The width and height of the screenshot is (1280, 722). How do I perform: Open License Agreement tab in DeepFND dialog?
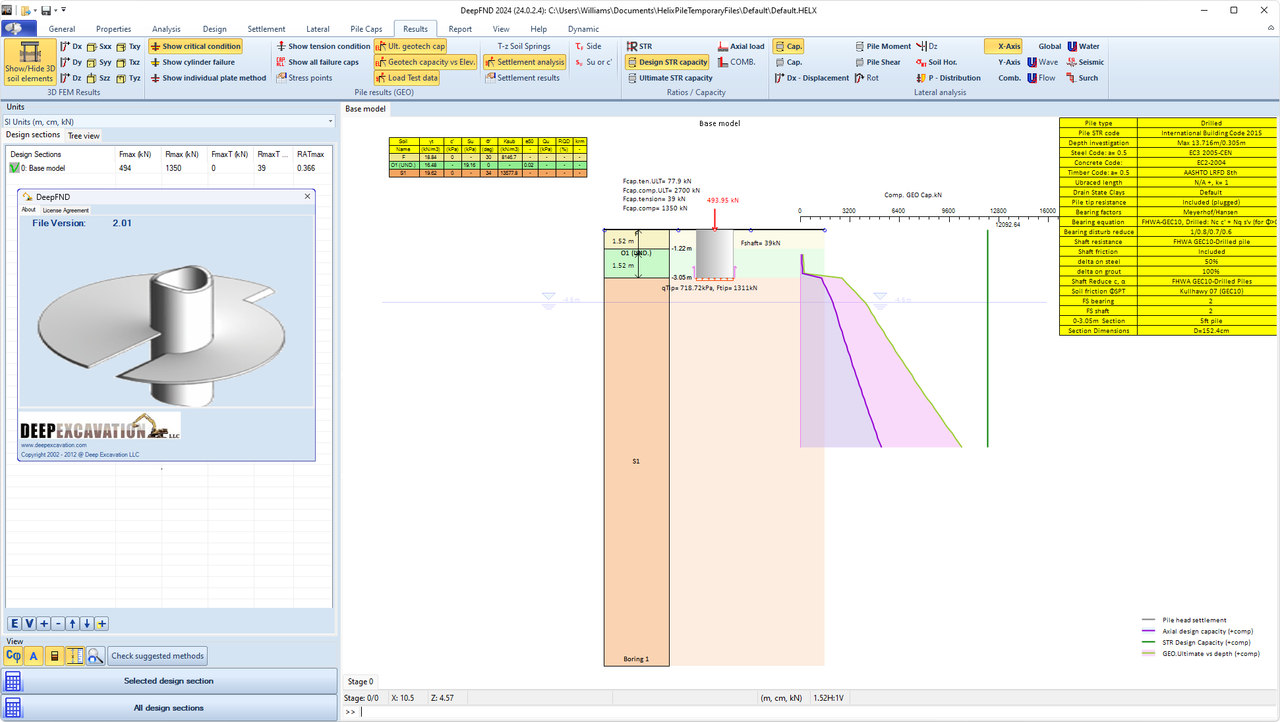tap(65, 210)
